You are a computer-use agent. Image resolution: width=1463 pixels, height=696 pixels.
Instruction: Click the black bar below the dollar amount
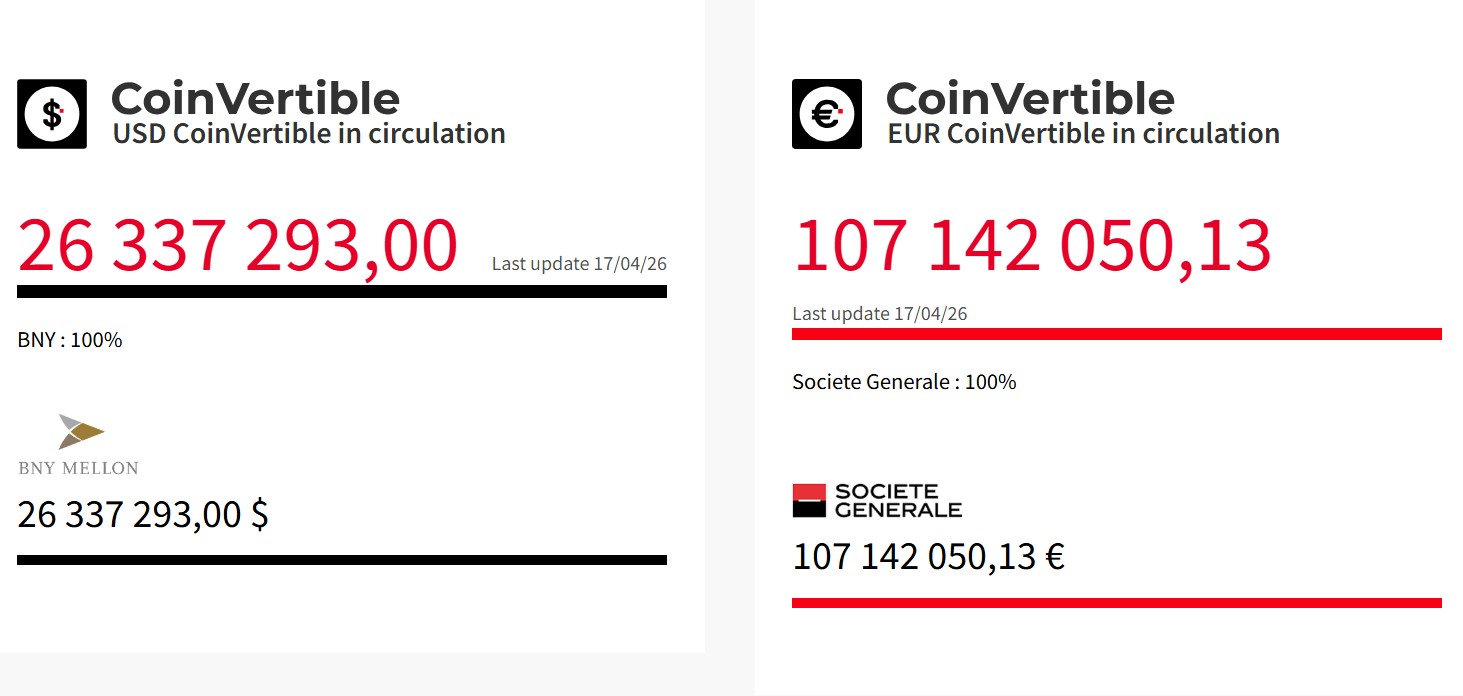point(342,560)
